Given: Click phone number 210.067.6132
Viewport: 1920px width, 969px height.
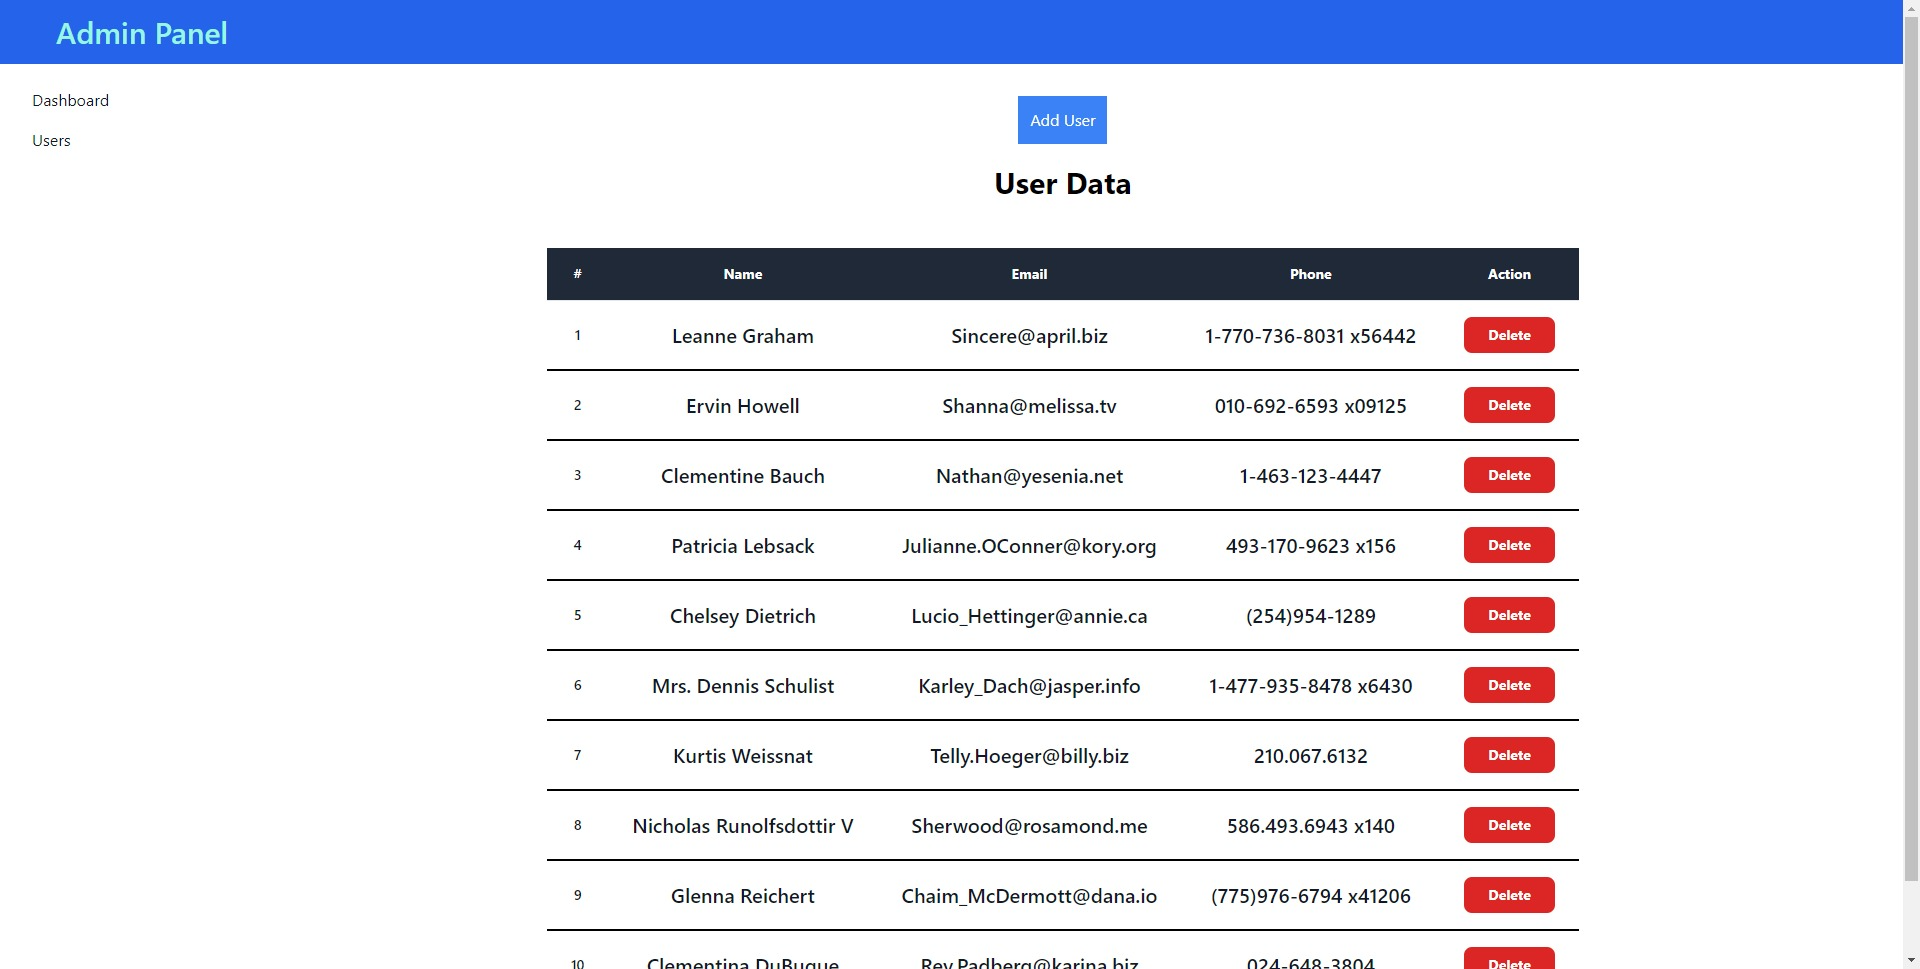Looking at the screenshot, I should point(1310,756).
